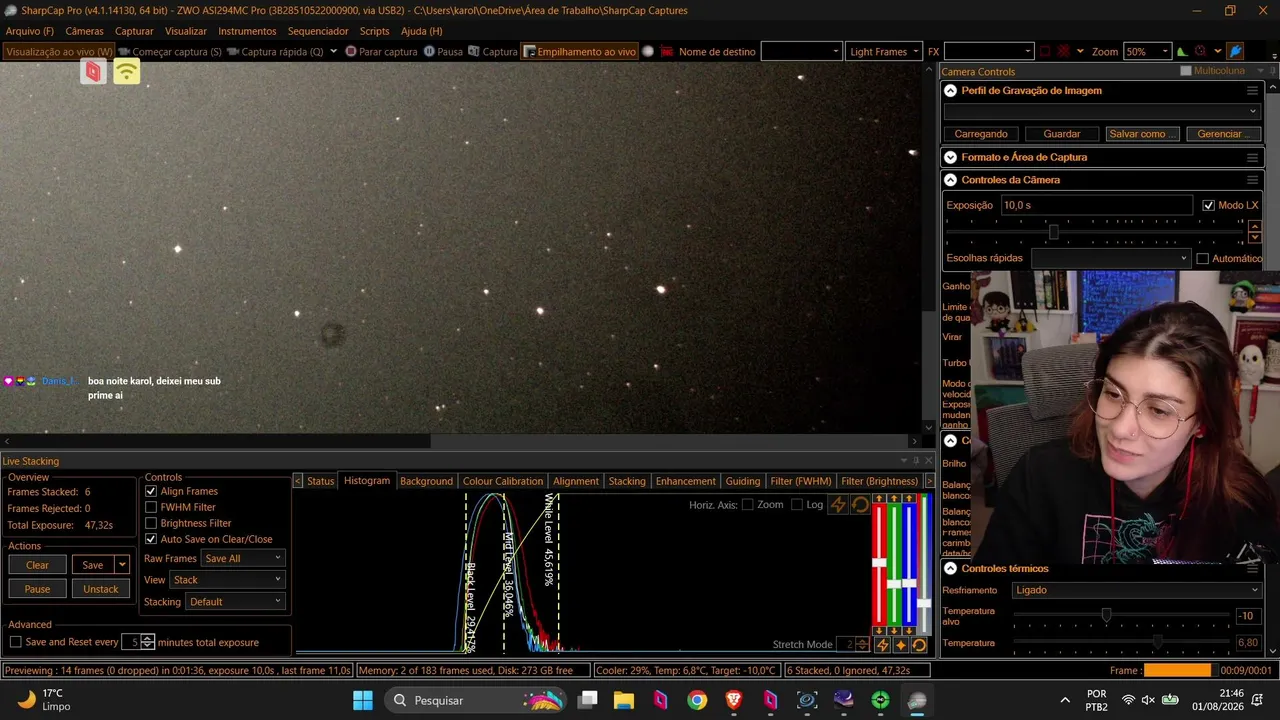Toggle the Align Frames checkbox
Image resolution: width=1280 pixels, height=720 pixels.
click(151, 491)
